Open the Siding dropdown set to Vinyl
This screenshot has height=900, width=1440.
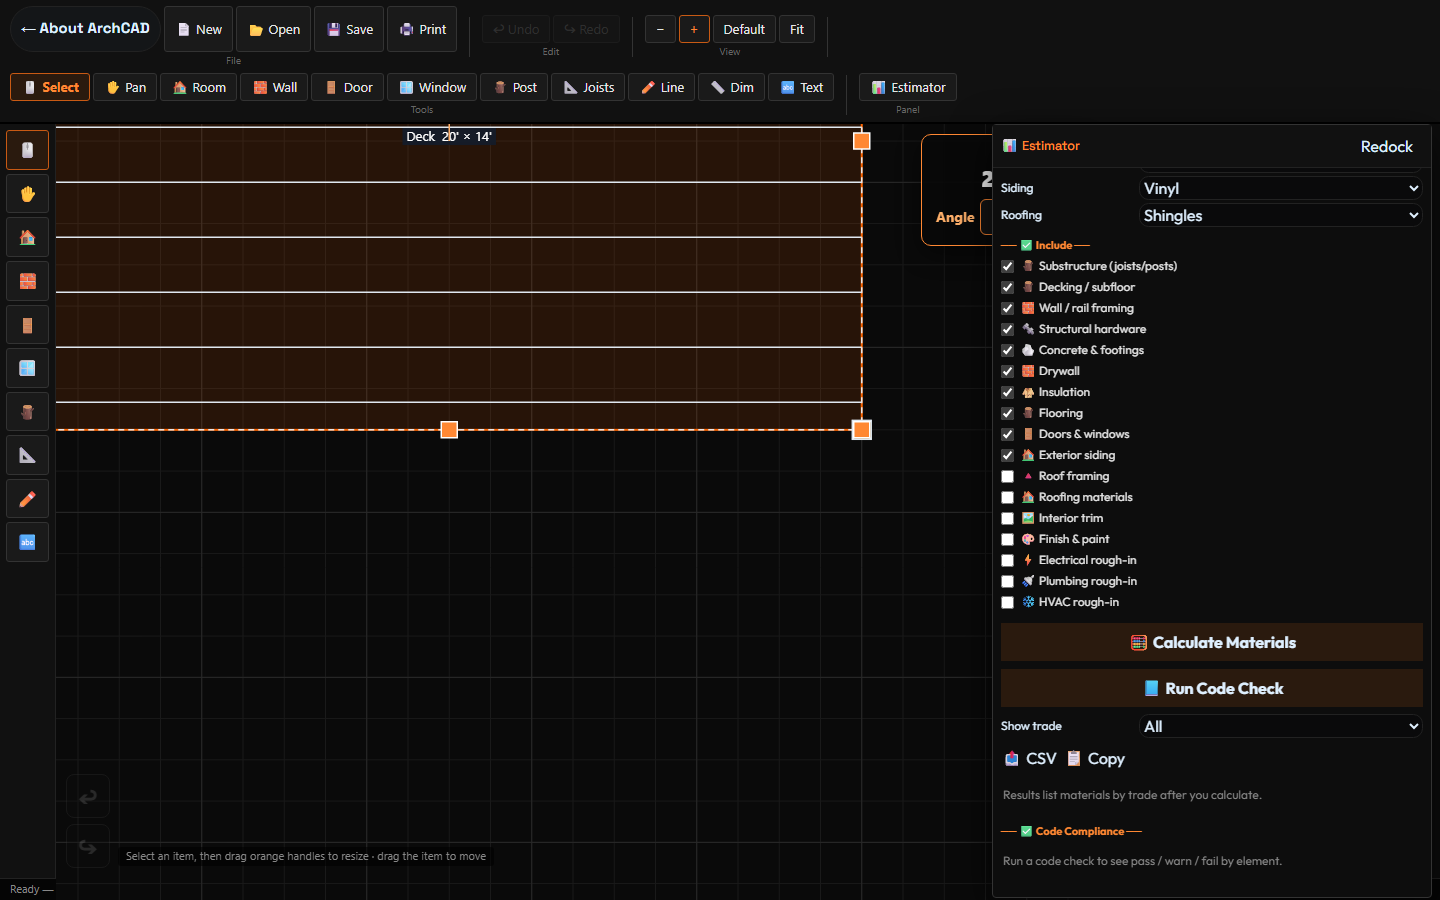(x=1281, y=188)
